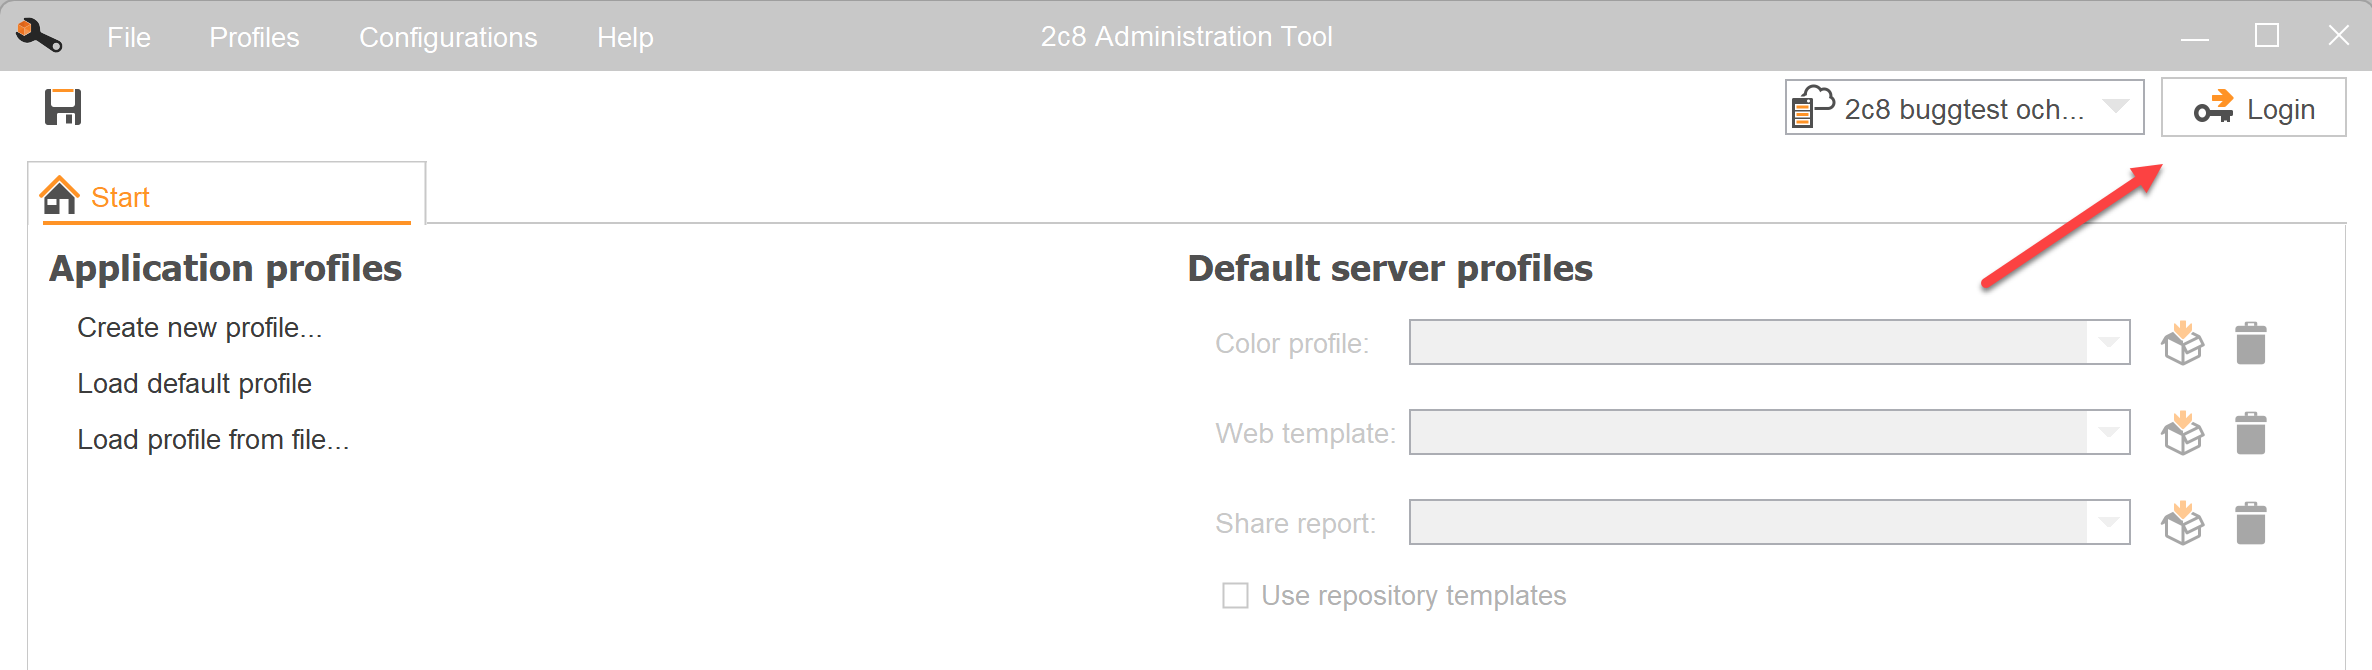Import a Color profile package
Viewport: 2372px width, 670px height.
tap(2182, 343)
